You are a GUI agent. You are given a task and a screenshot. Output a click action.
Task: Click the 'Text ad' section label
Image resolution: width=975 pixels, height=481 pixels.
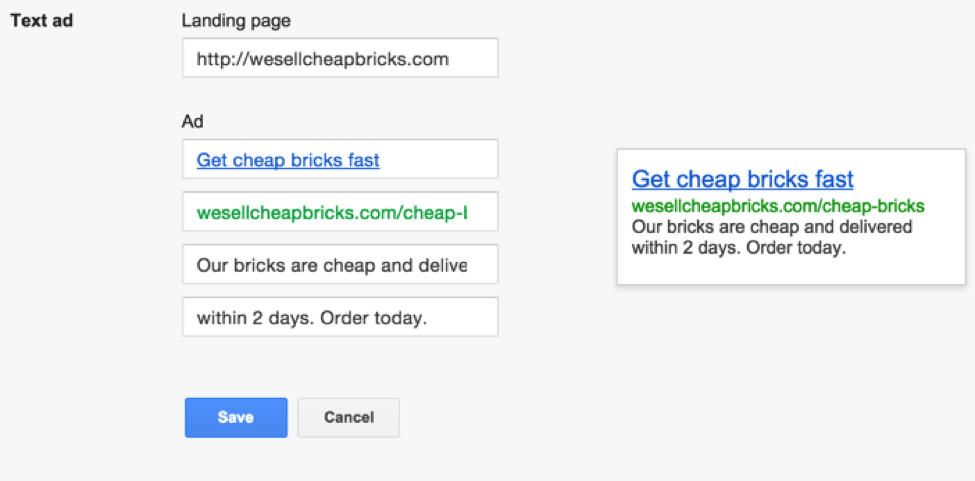[x=42, y=21]
